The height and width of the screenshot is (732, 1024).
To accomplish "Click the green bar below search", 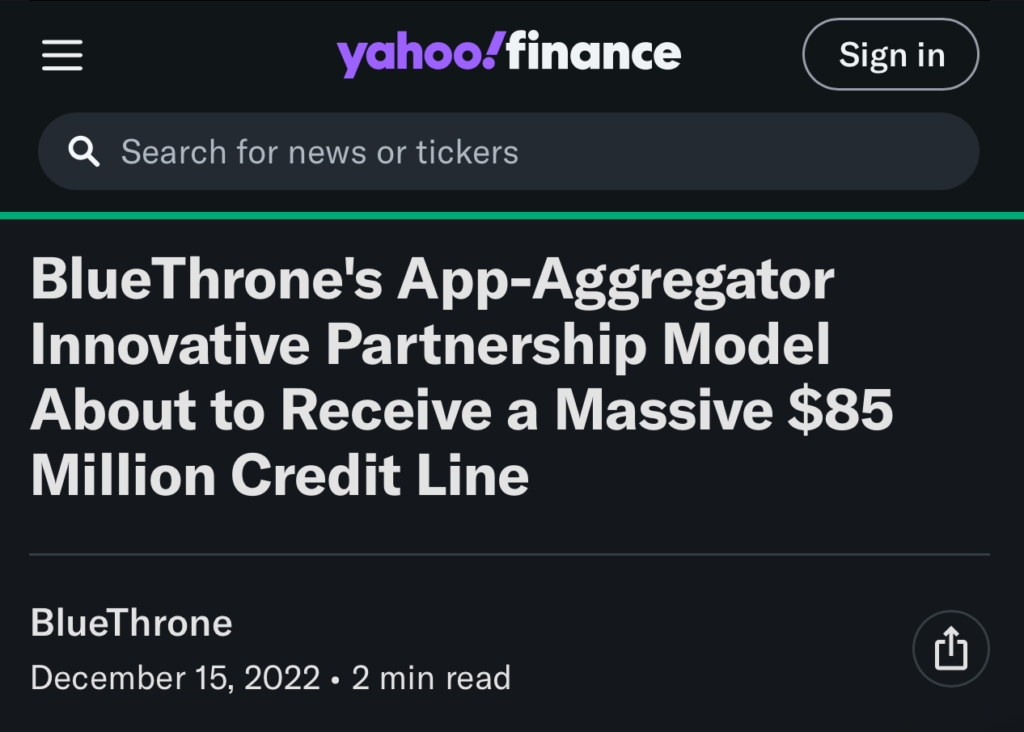I will (x=512, y=215).
